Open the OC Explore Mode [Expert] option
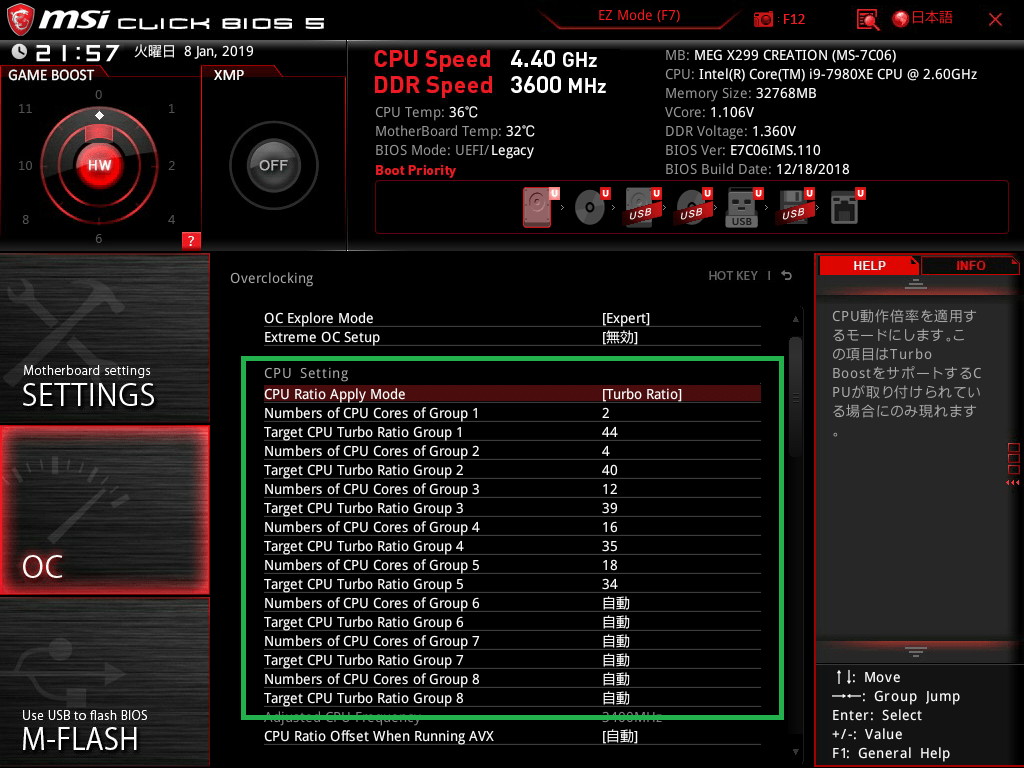 click(x=512, y=318)
